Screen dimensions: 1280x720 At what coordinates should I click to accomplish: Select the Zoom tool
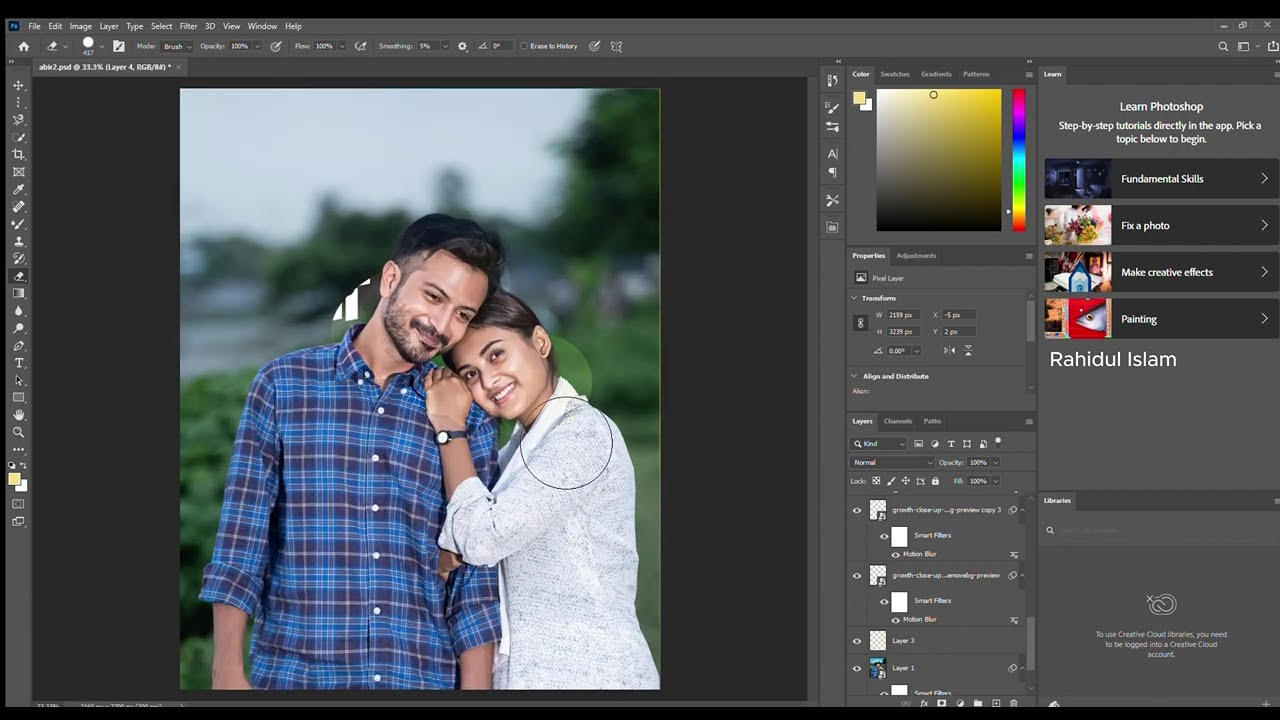(18, 432)
